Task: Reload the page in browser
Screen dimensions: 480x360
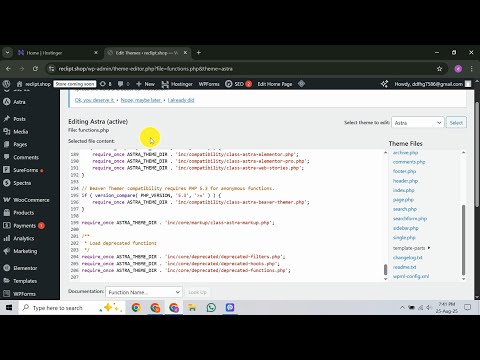Action: [35, 69]
